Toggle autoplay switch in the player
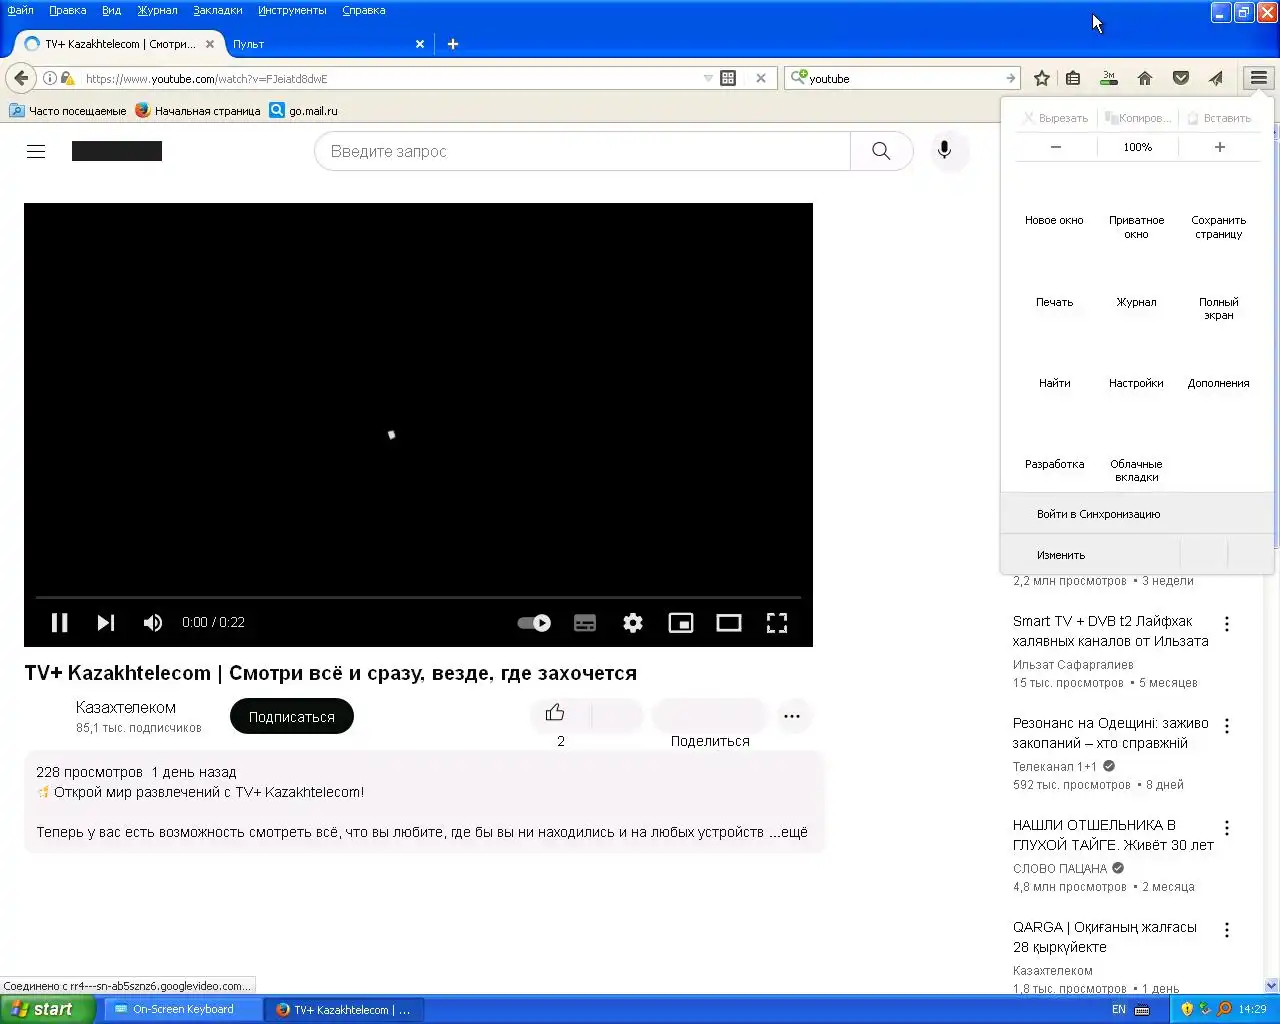Image resolution: width=1280 pixels, height=1024 pixels. [534, 622]
